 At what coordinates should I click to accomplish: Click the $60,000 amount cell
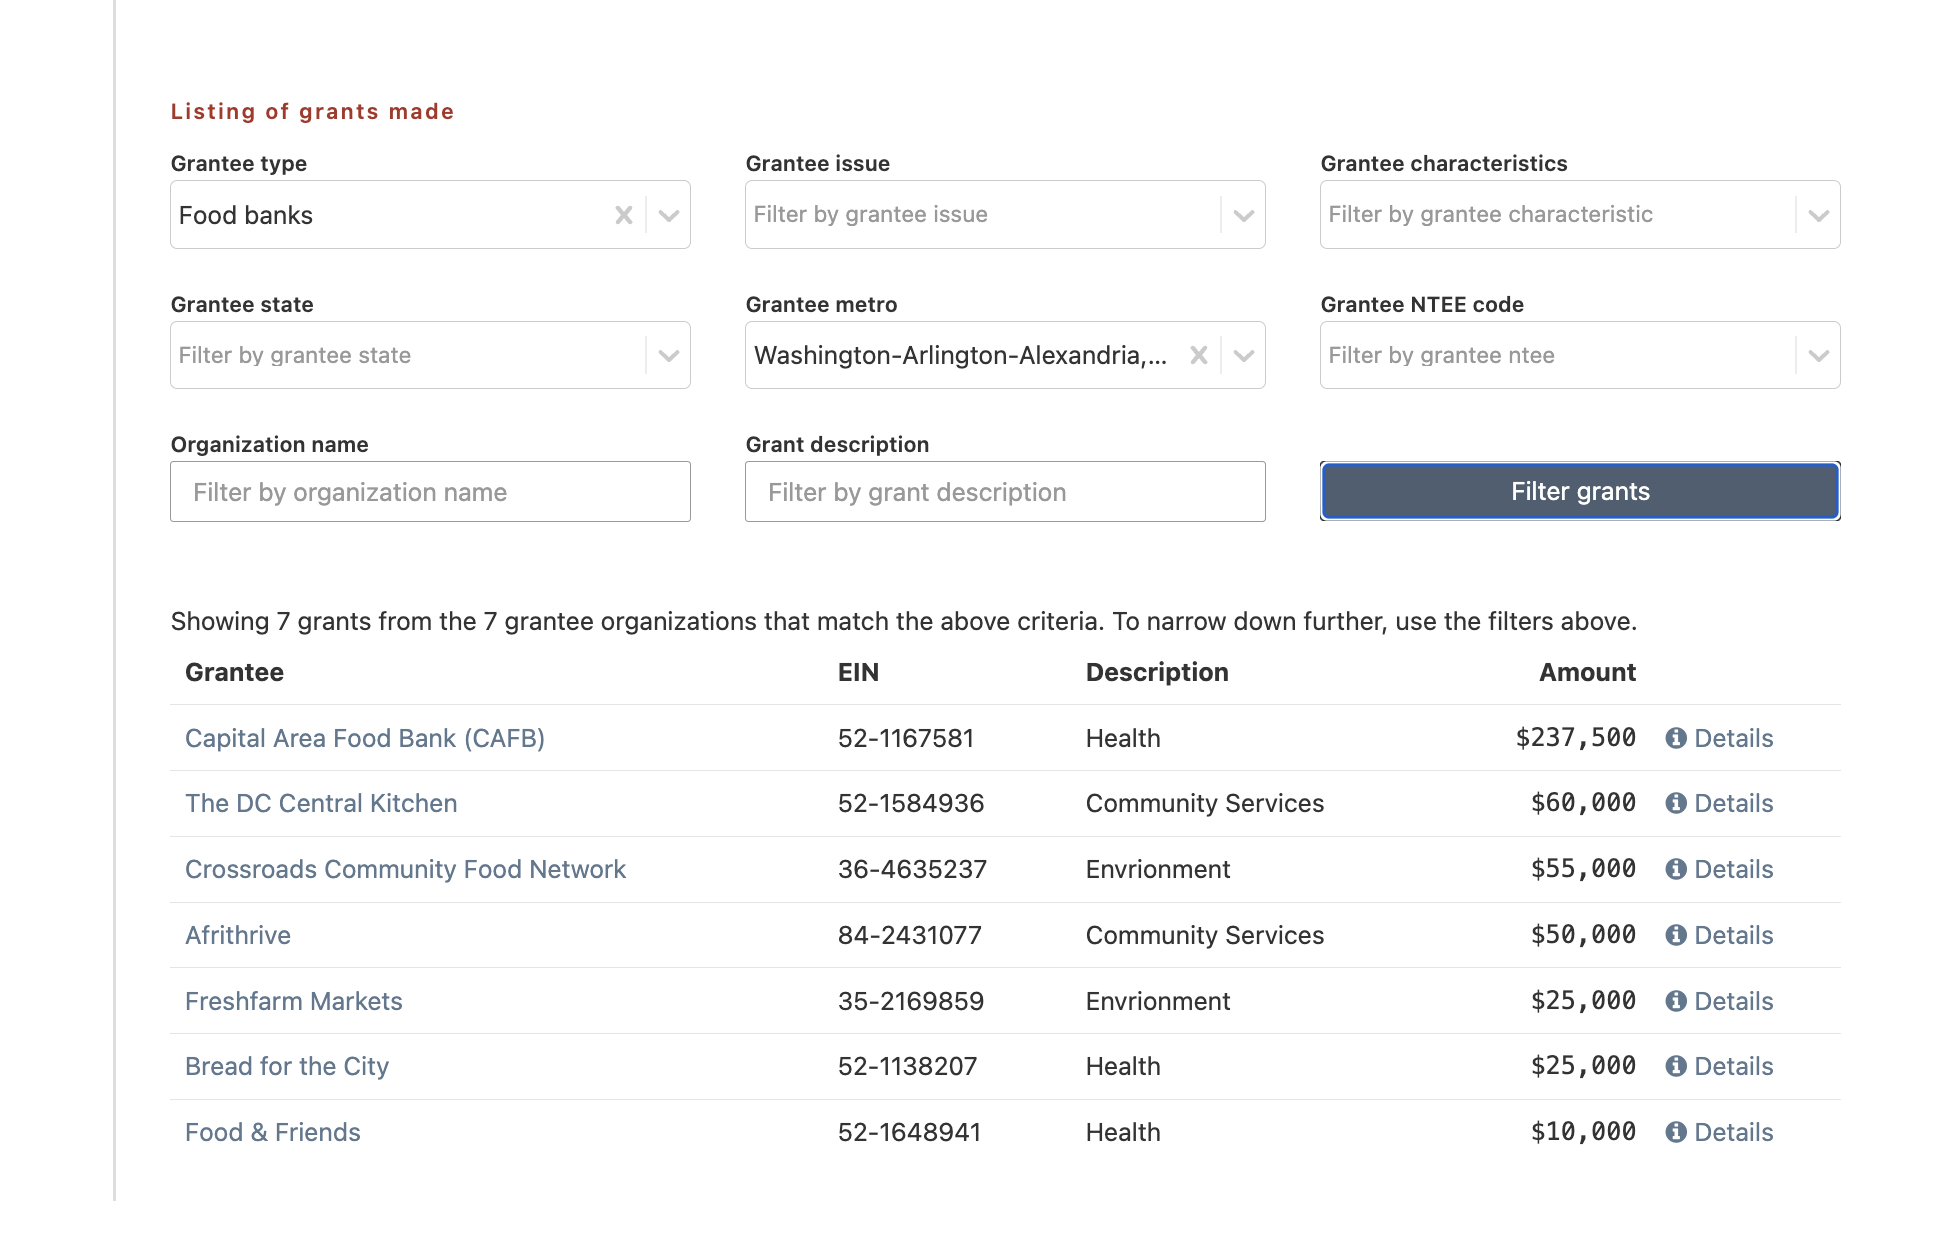pos(1583,803)
